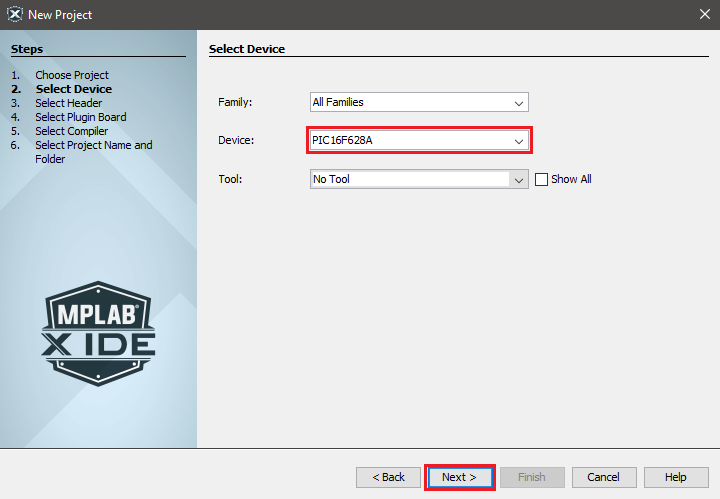
Task: Cancel the New Project wizard
Action: tap(604, 477)
